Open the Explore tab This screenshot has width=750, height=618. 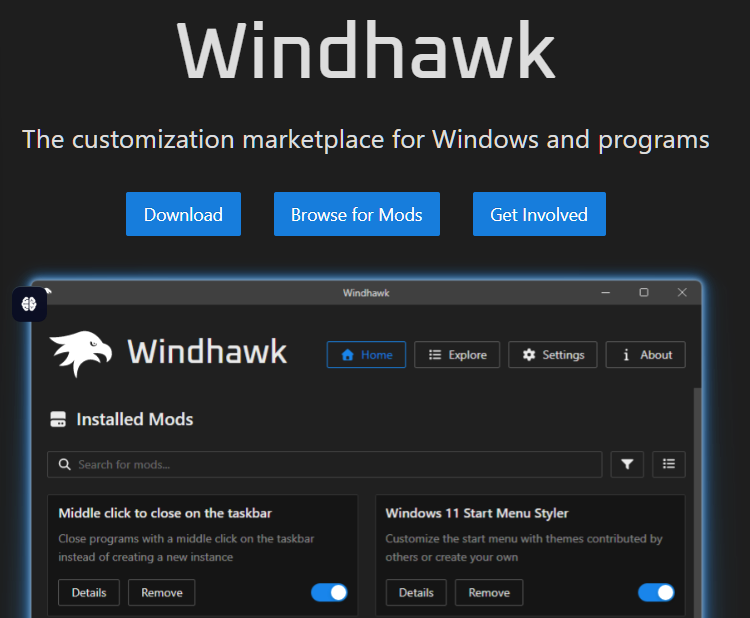click(x=457, y=354)
